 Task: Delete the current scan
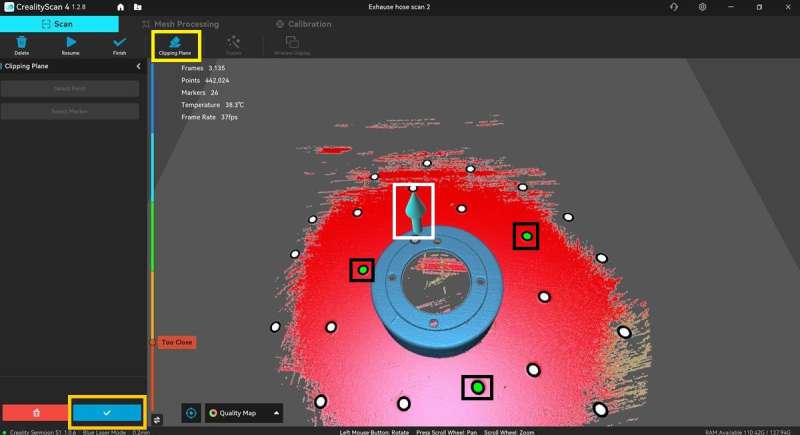tap(21, 44)
